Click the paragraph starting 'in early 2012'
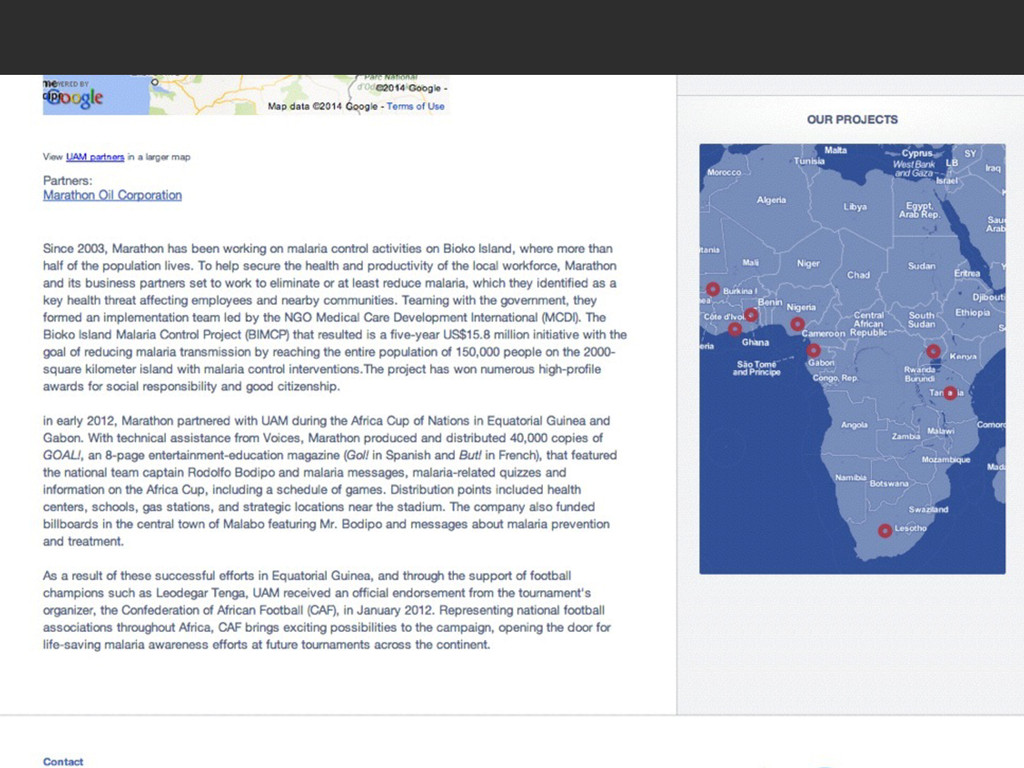The width and height of the screenshot is (1024, 768). [330, 481]
